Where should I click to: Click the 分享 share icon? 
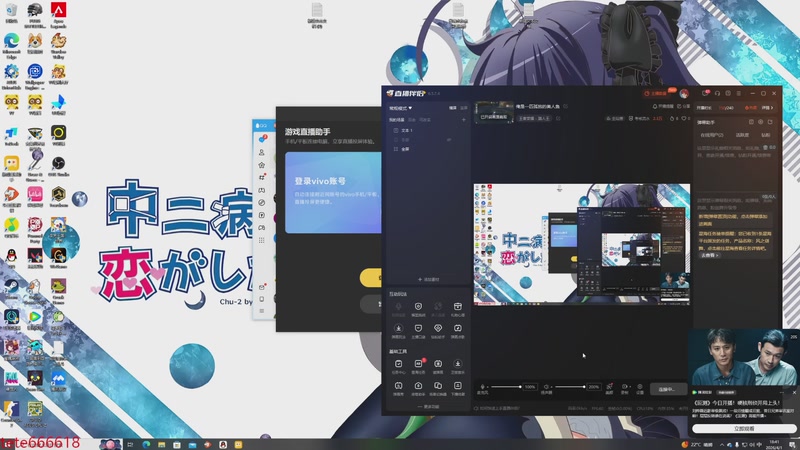(x=682, y=107)
